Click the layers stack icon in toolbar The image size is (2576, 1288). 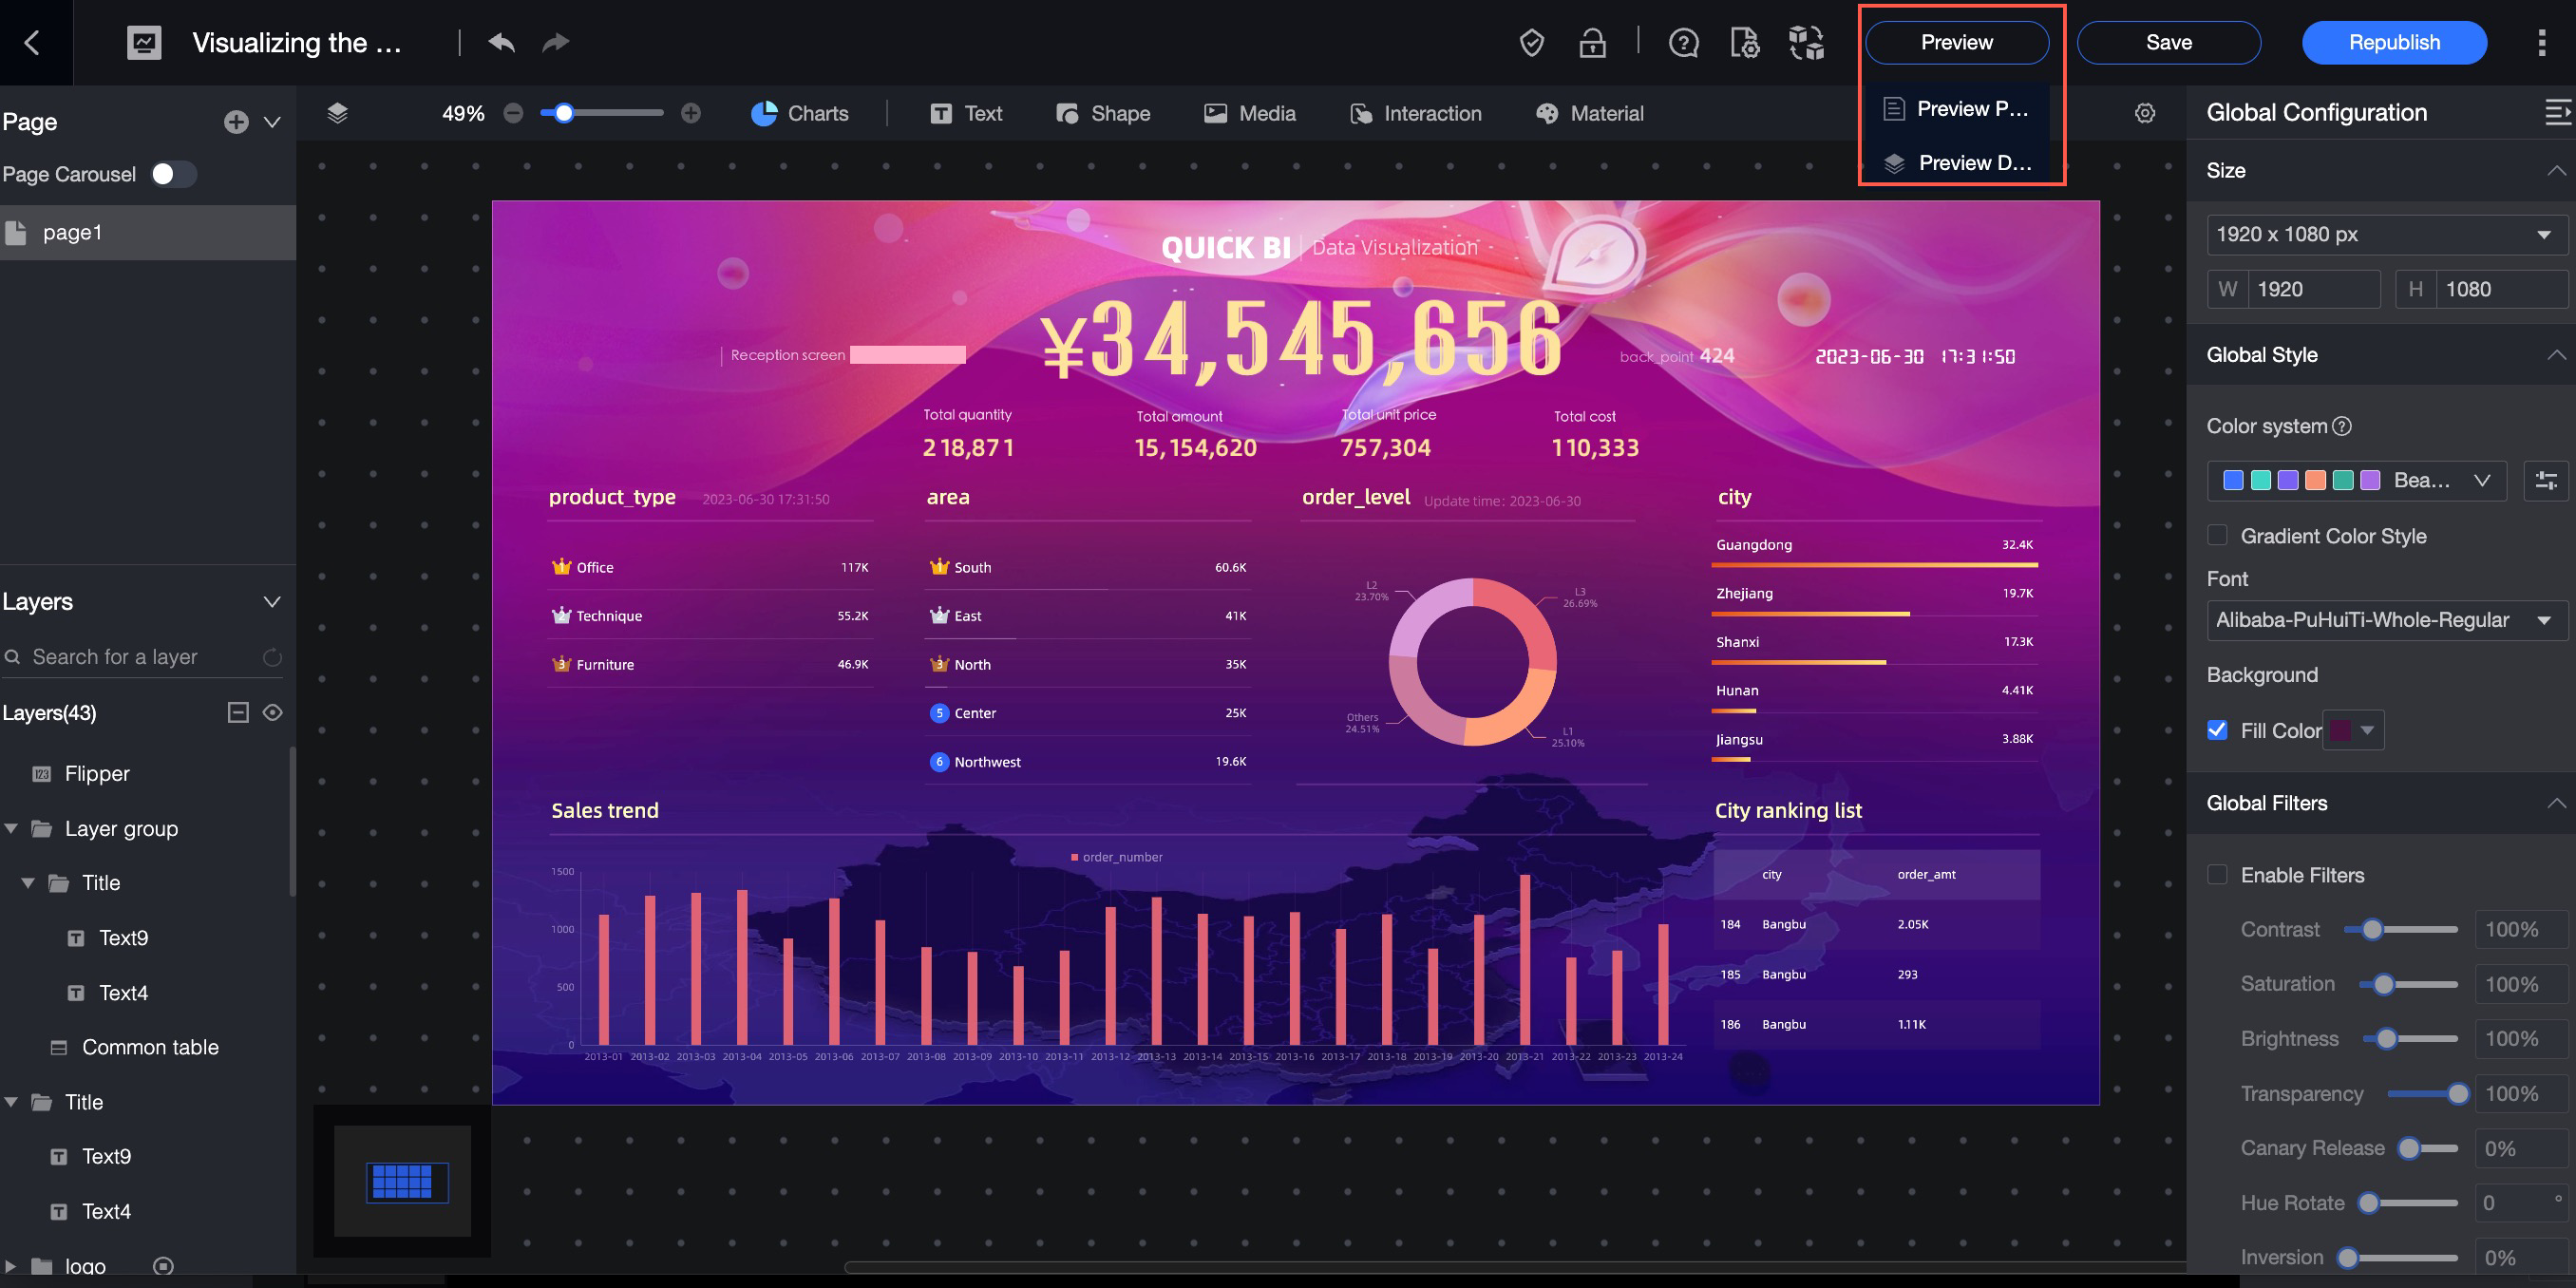click(337, 113)
